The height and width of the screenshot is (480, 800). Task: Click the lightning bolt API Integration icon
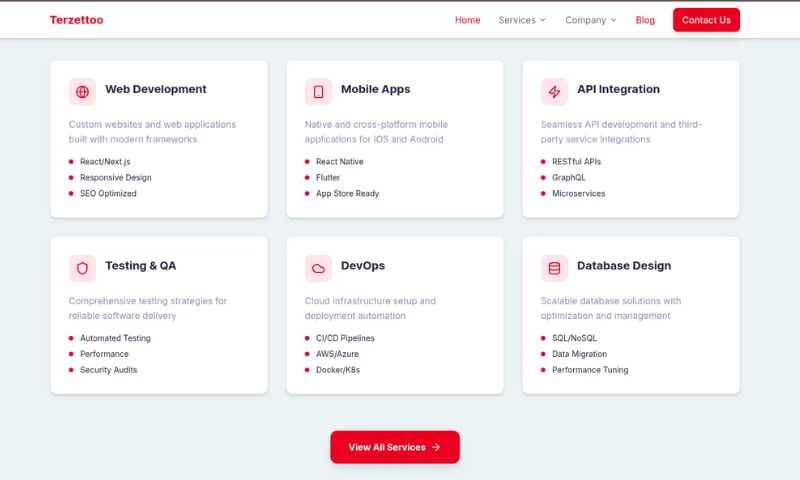point(554,92)
